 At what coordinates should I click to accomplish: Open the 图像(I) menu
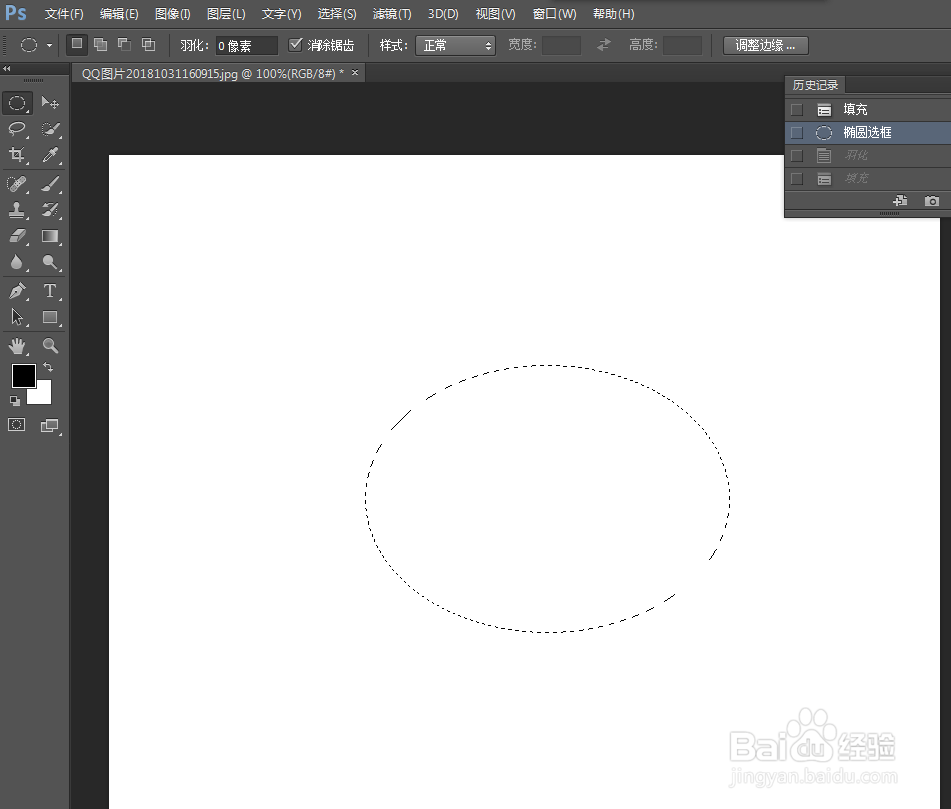(172, 14)
